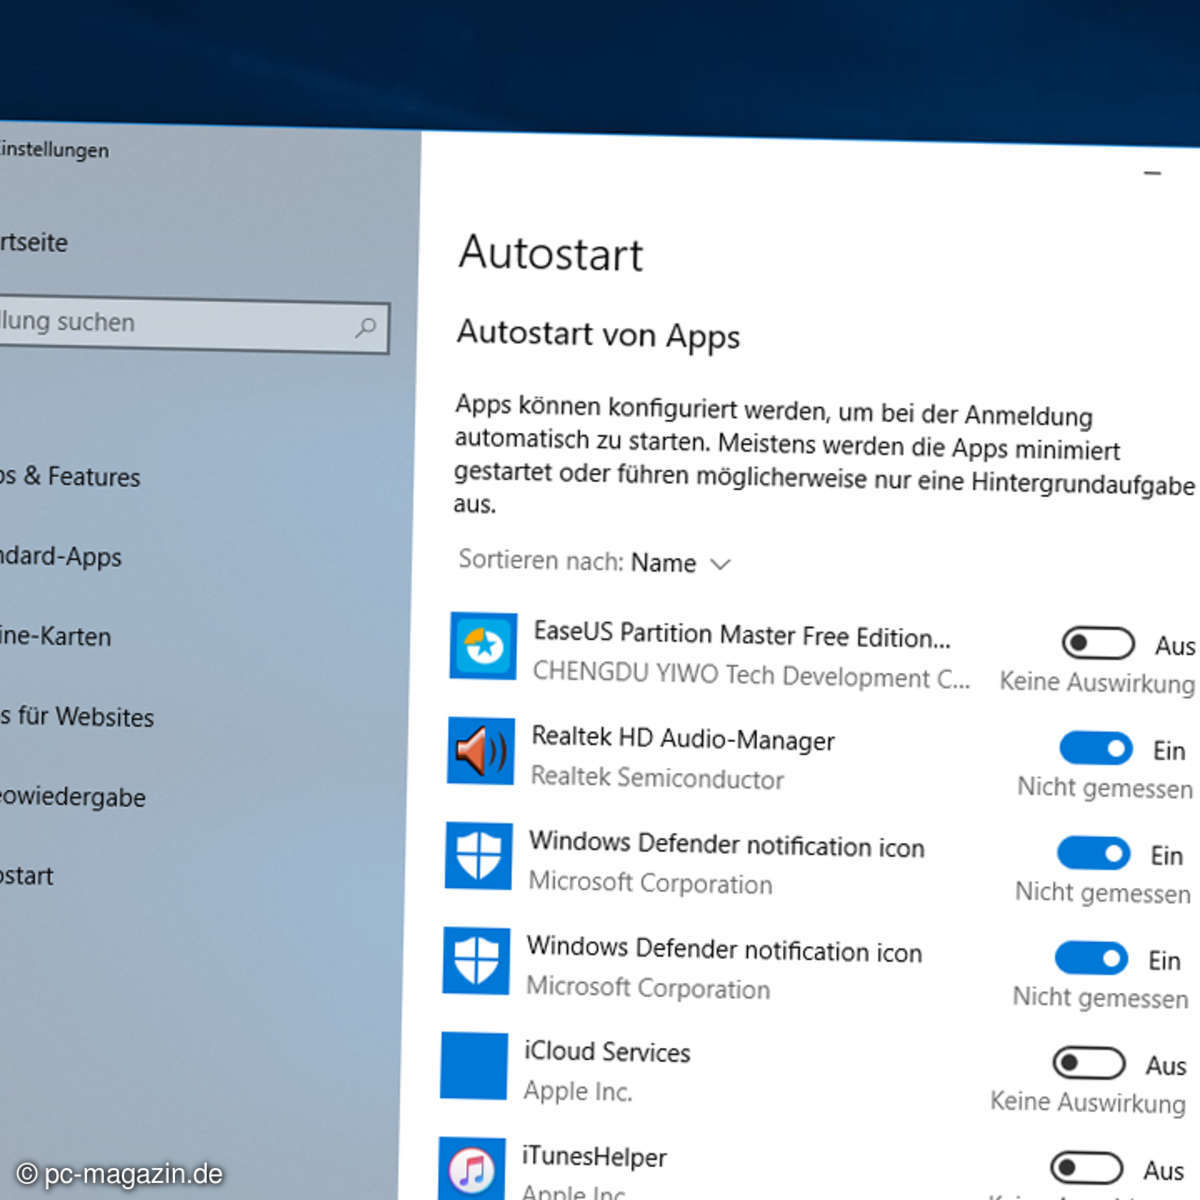Select the Realtek HD Audio-Manager speaker icon
Viewport: 1200px width, 1200px height.
[x=480, y=752]
